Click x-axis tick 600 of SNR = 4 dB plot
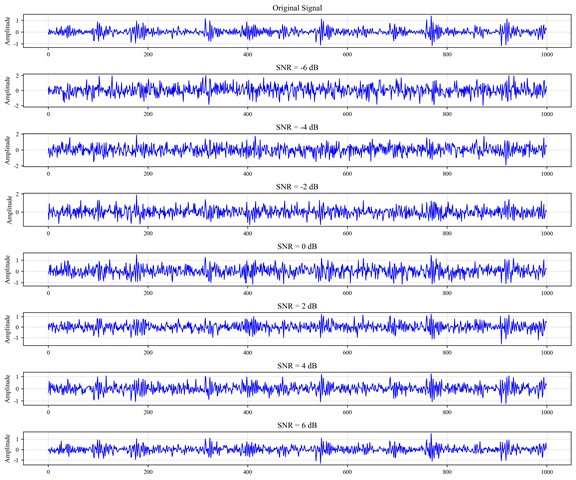The height and width of the screenshot is (480, 576). click(x=347, y=412)
